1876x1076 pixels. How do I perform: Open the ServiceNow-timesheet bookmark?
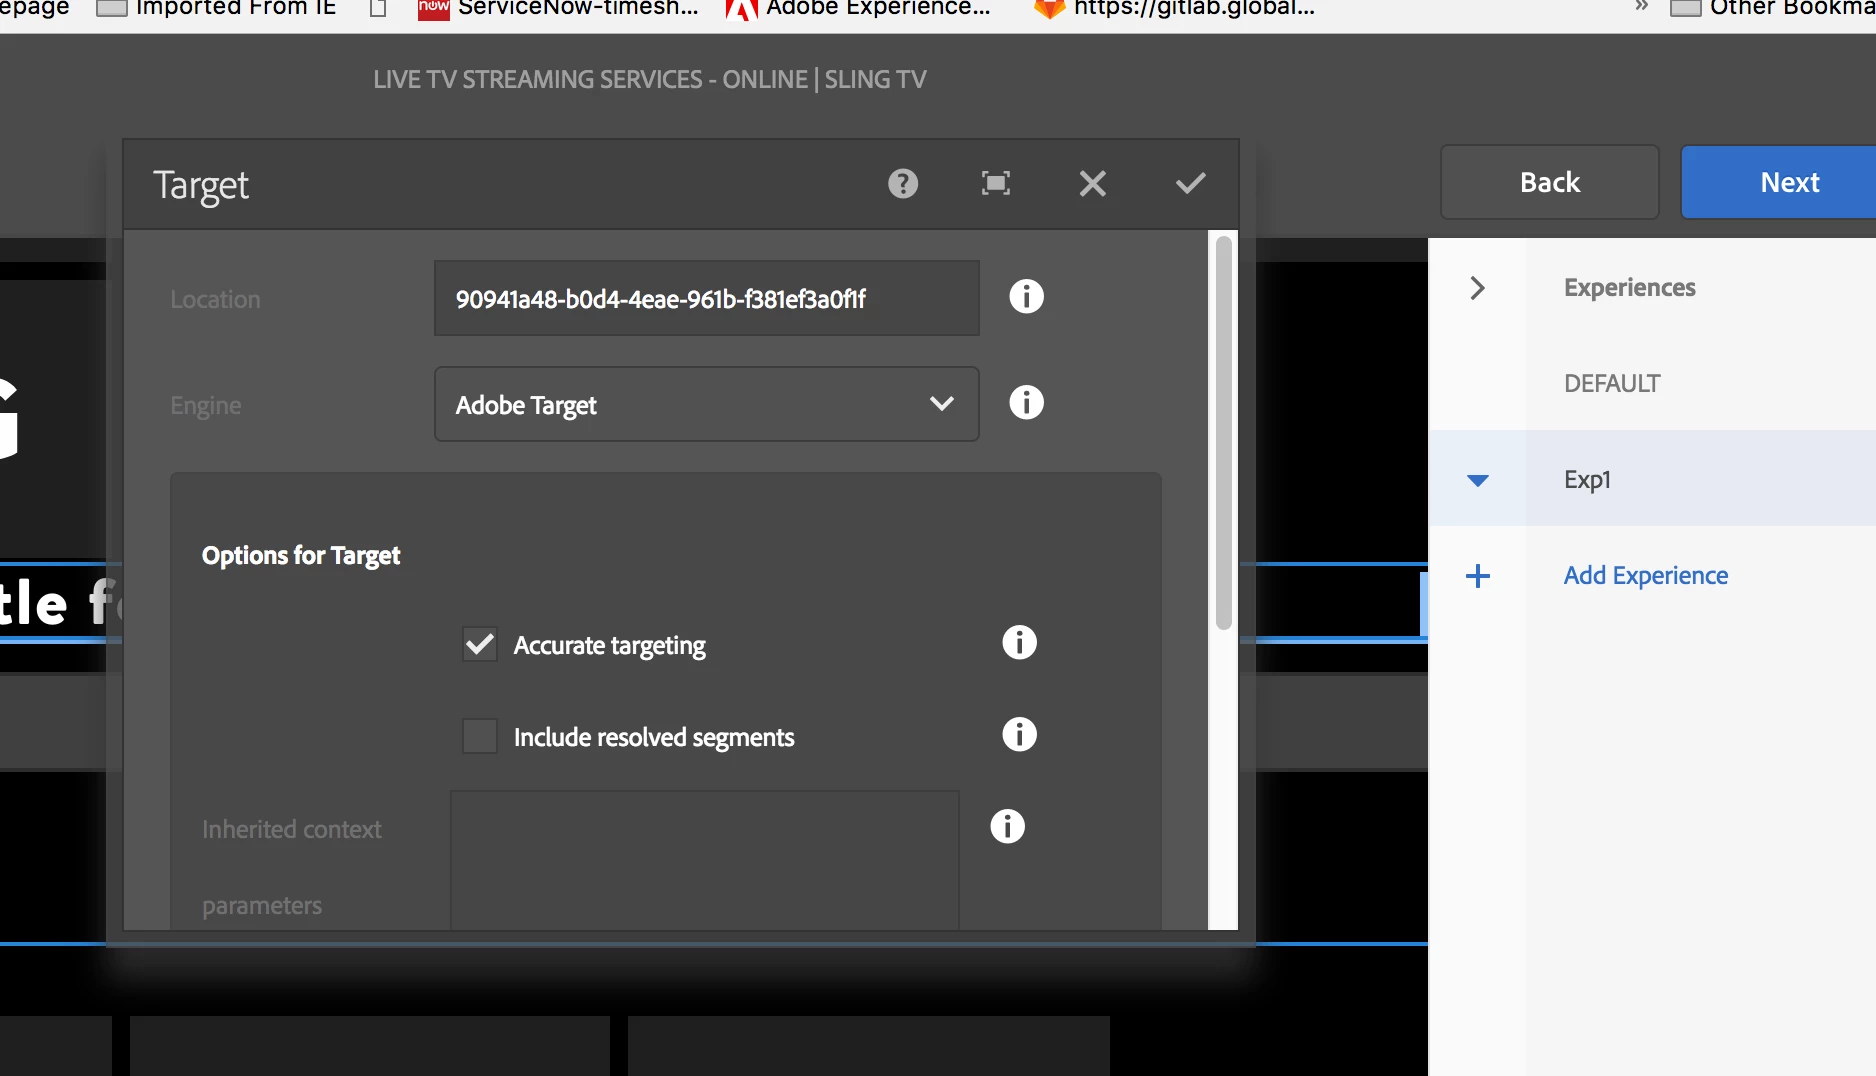pyautogui.click(x=559, y=8)
